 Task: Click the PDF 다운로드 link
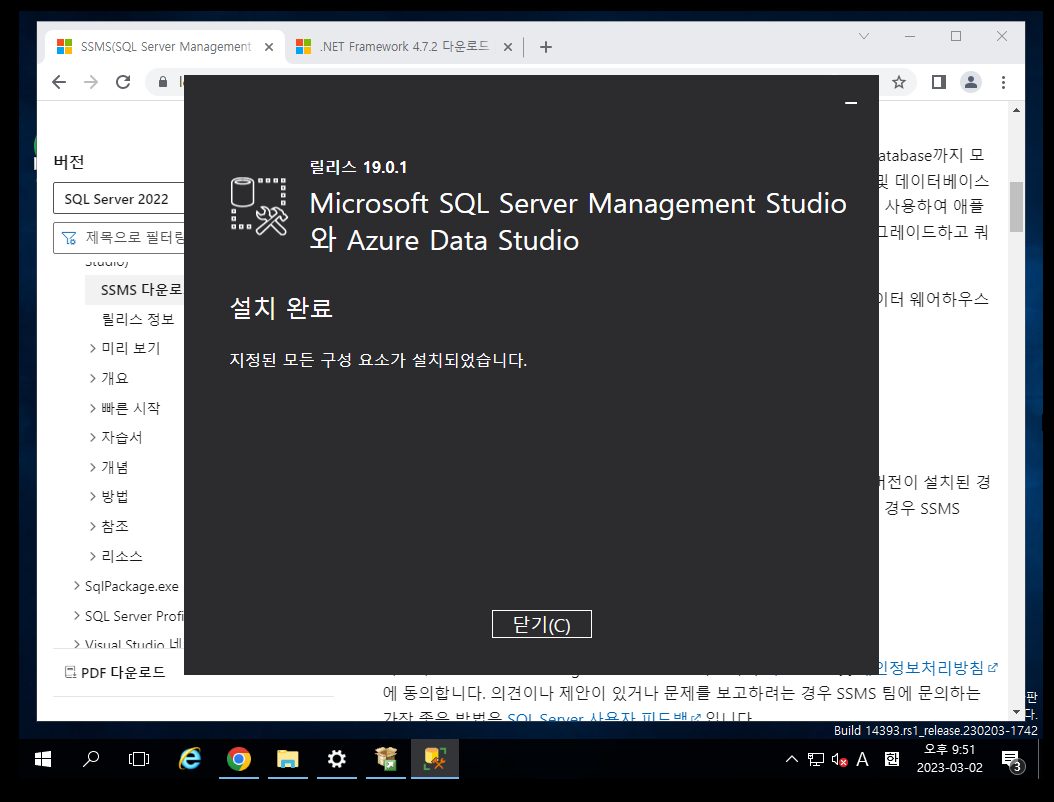click(x=115, y=672)
